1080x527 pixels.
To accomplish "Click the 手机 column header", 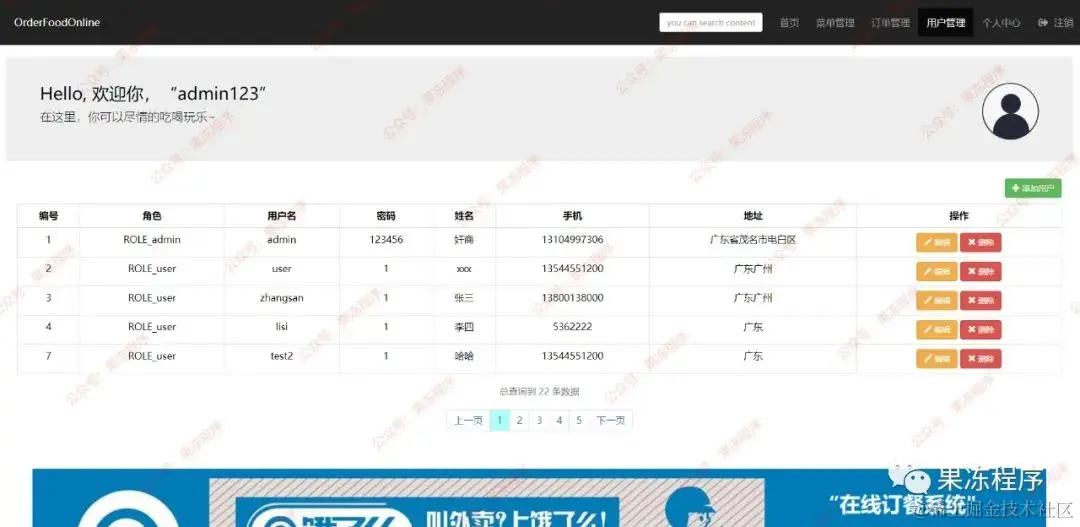I will 572,216.
